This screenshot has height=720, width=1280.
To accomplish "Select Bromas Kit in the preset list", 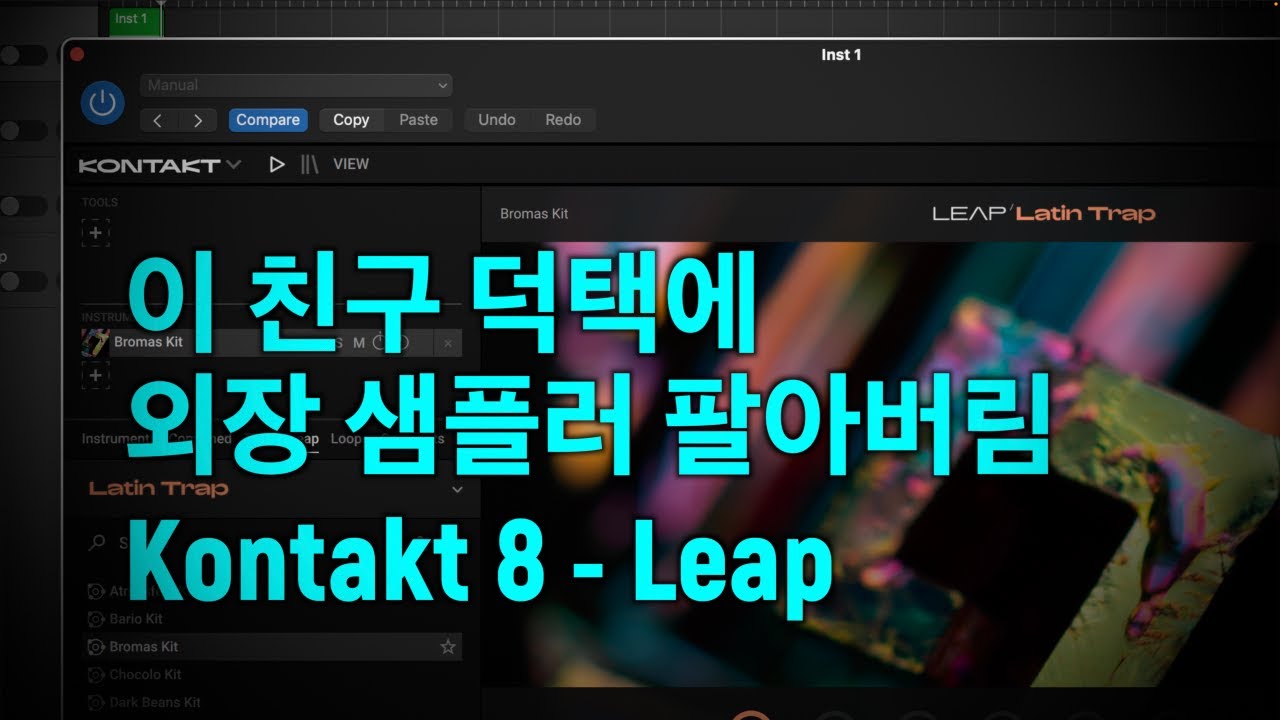I will click(x=271, y=646).
